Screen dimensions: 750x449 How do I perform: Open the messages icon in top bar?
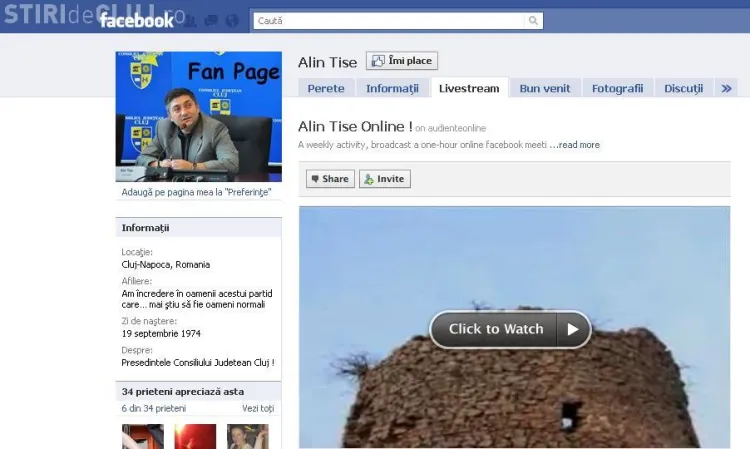(213, 20)
